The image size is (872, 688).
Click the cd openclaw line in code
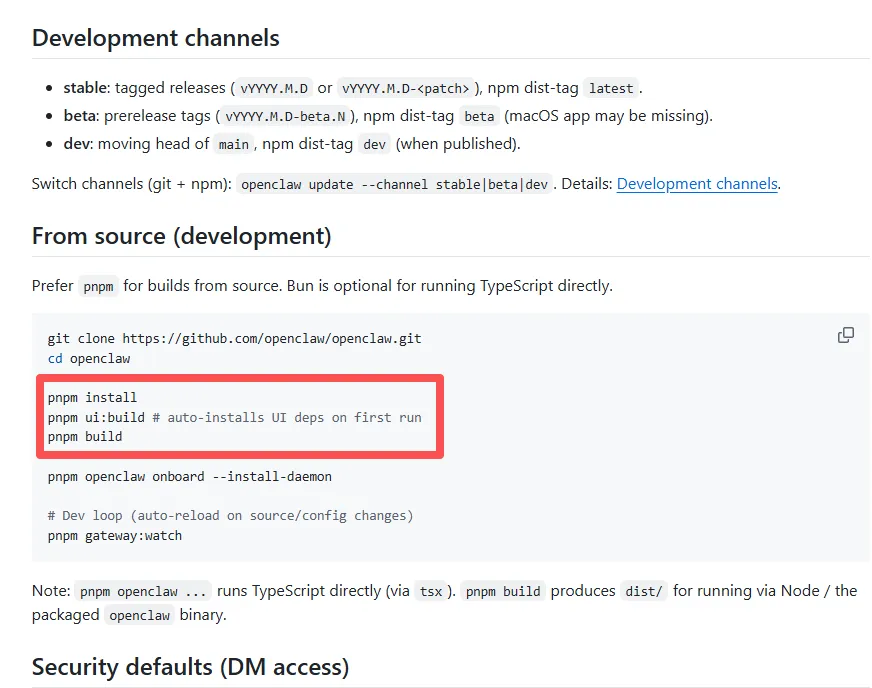point(89,358)
